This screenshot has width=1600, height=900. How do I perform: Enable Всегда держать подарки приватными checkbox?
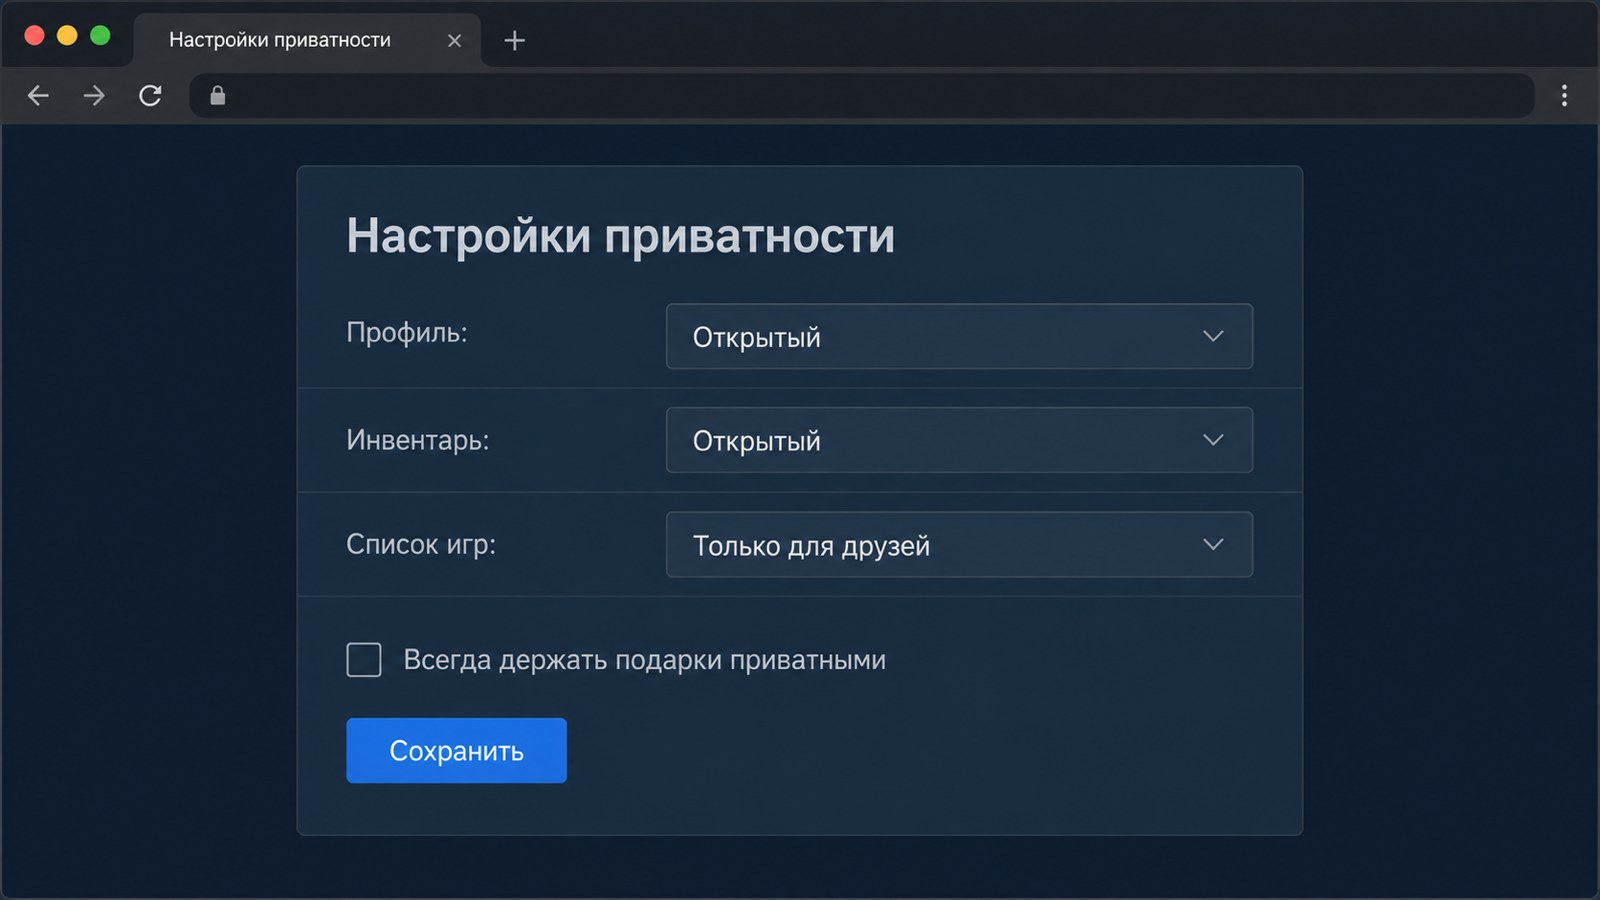point(364,660)
